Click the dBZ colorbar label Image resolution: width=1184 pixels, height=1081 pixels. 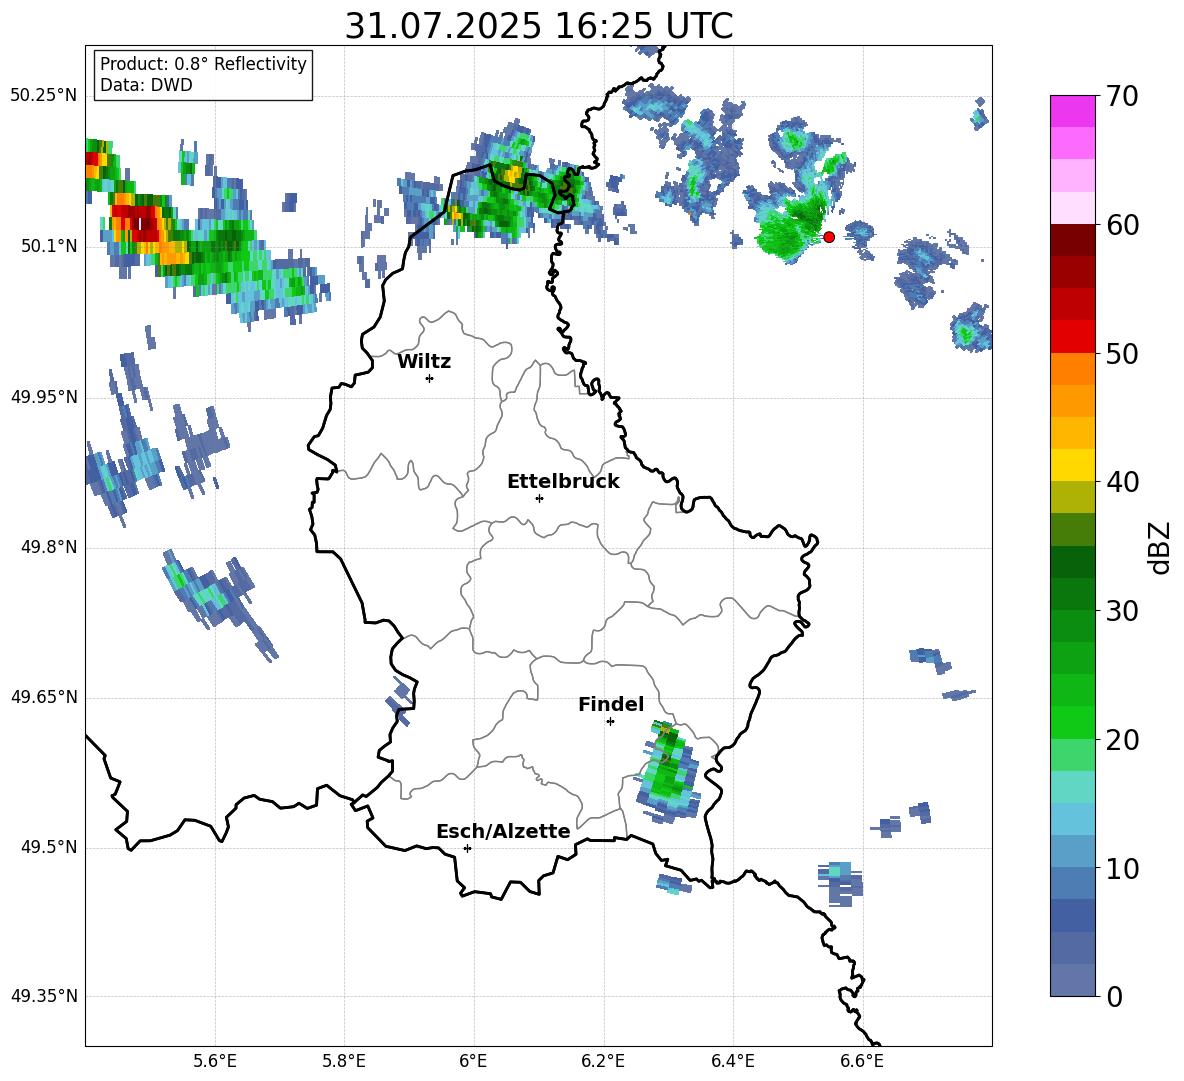point(1160,547)
